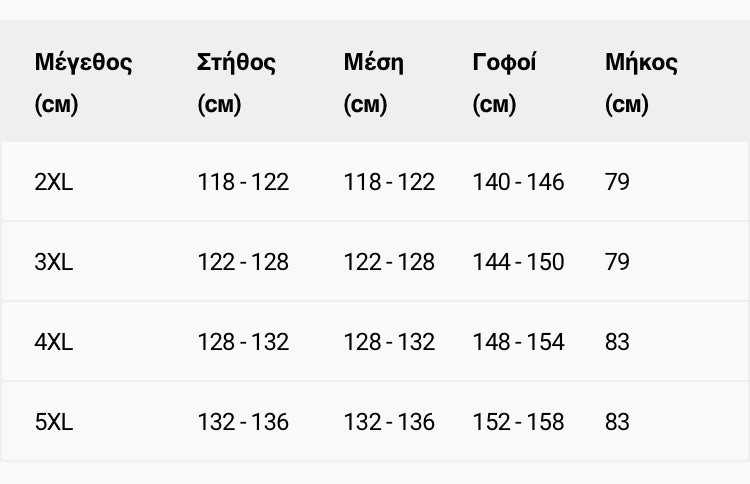The height and width of the screenshot is (484, 750).
Task: Click the Μήκος column header
Action: coord(641,83)
